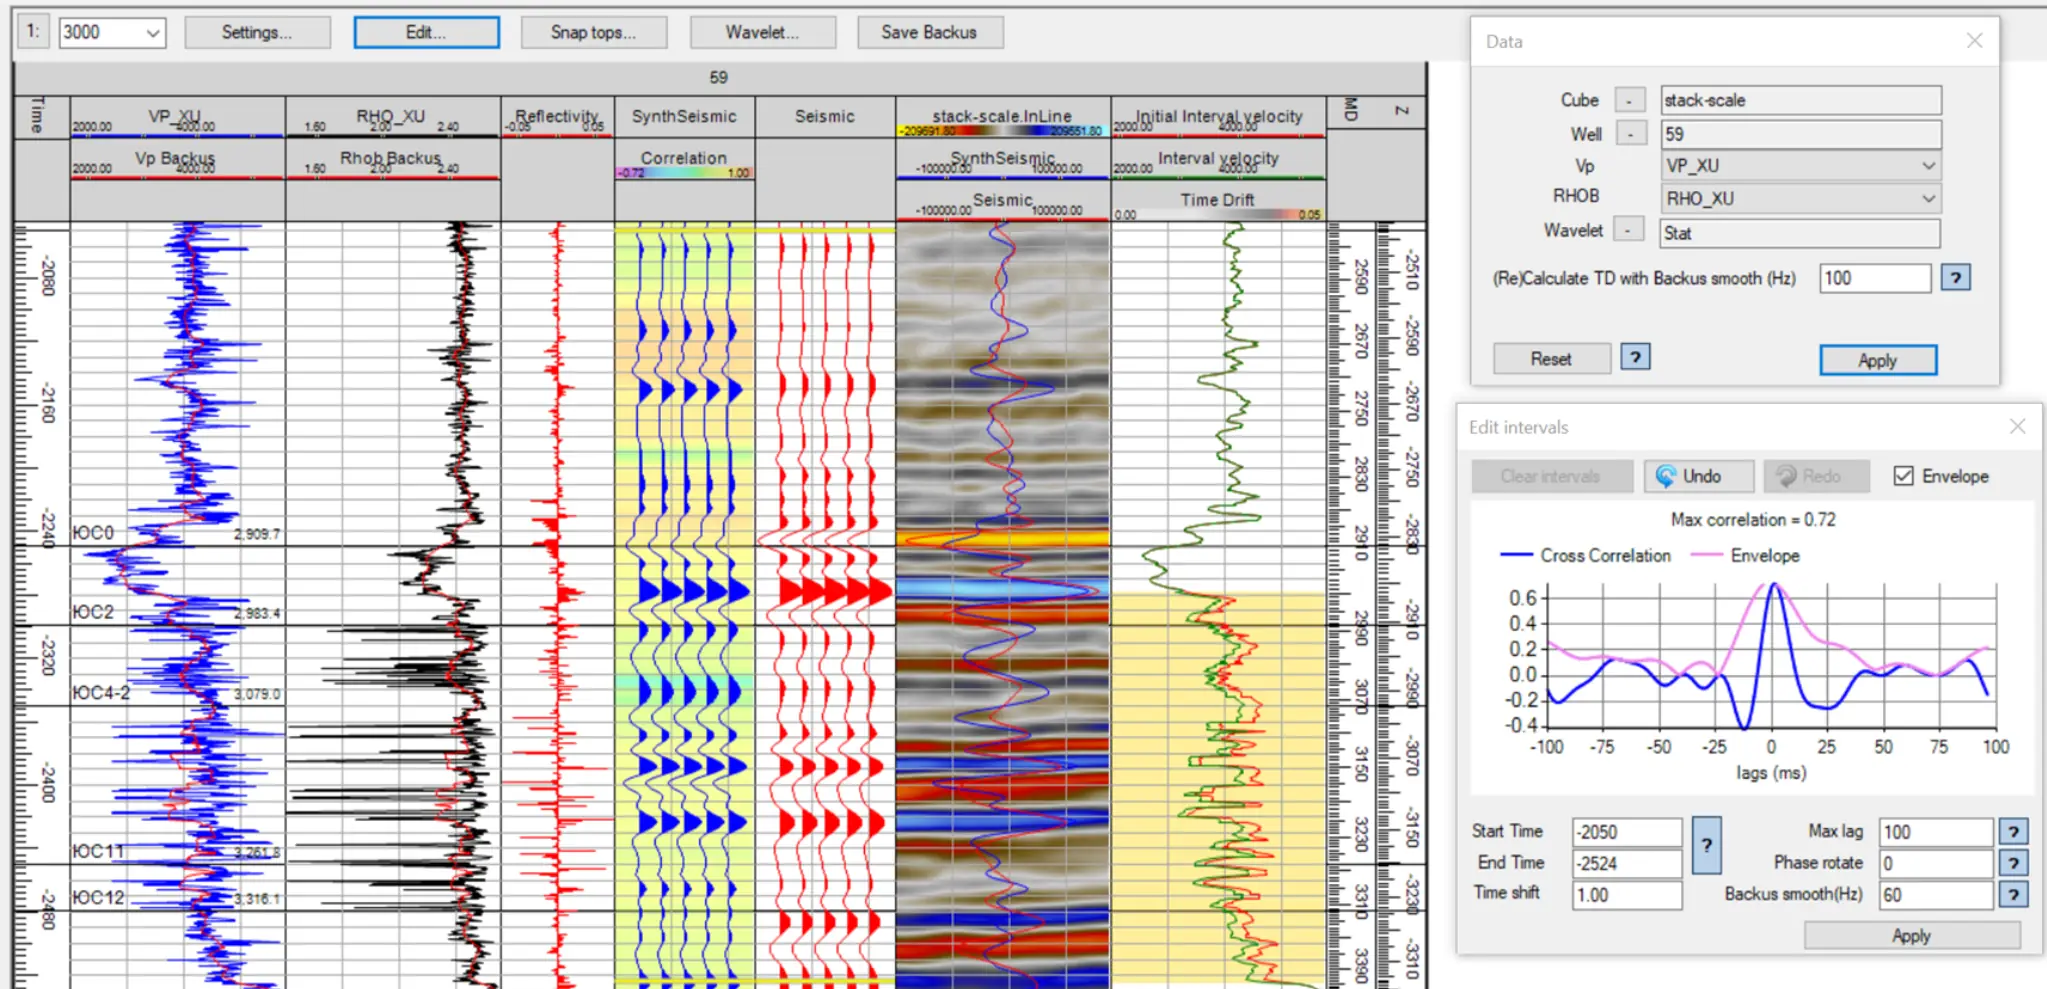Screen dimensions: 2047x989
Task: Open help next to Reset button
Action: point(1635,357)
